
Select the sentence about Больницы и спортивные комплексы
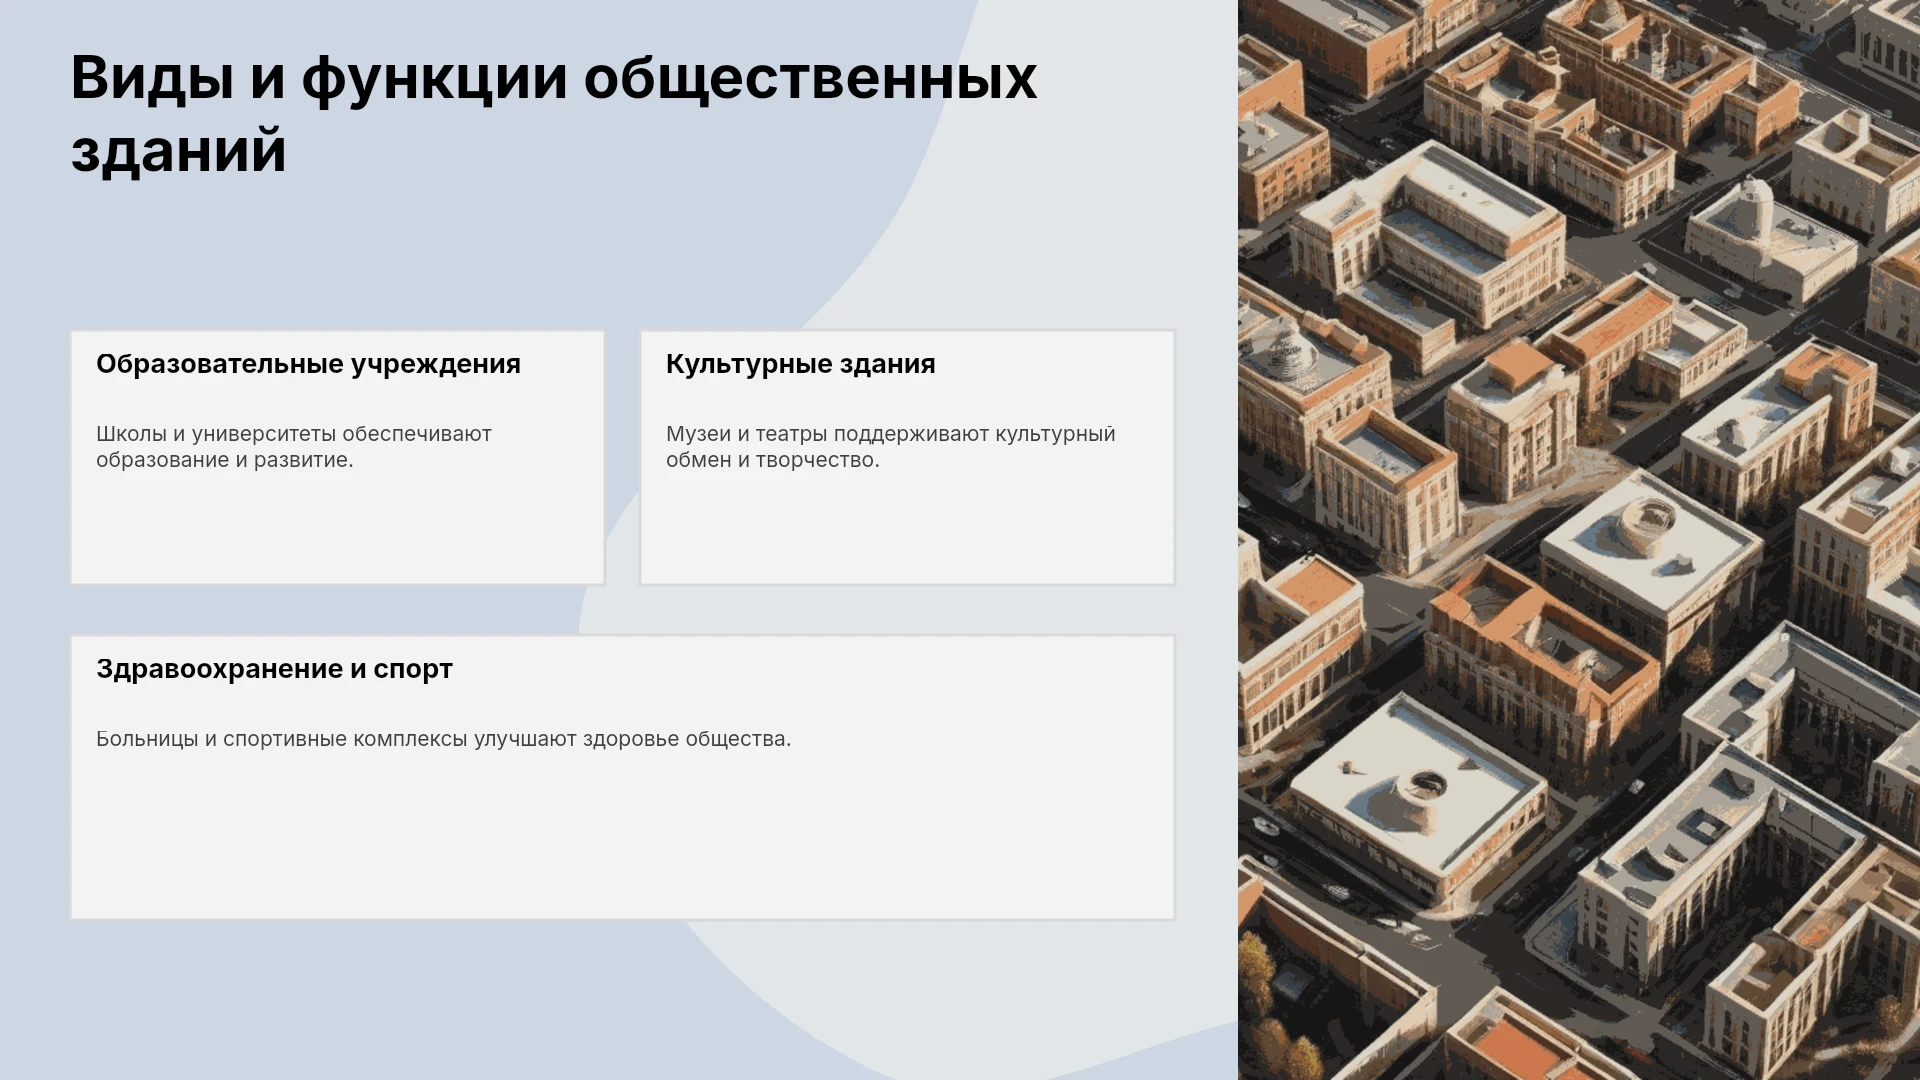pos(443,739)
